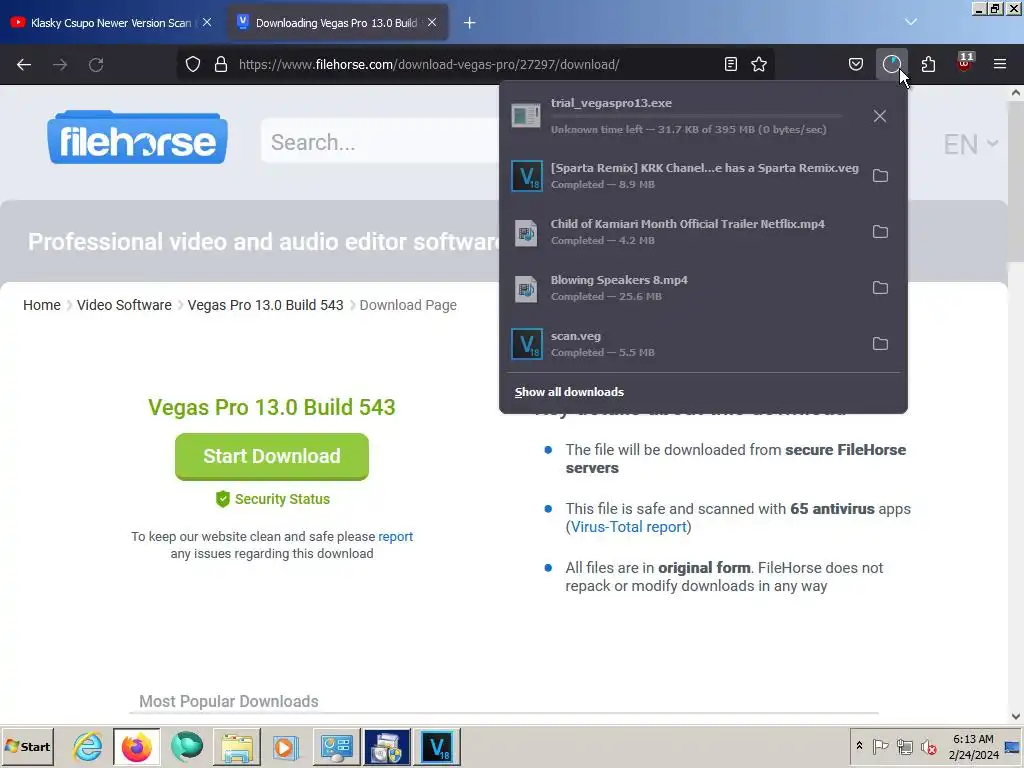Open the extensions puzzle icon

tap(928, 64)
